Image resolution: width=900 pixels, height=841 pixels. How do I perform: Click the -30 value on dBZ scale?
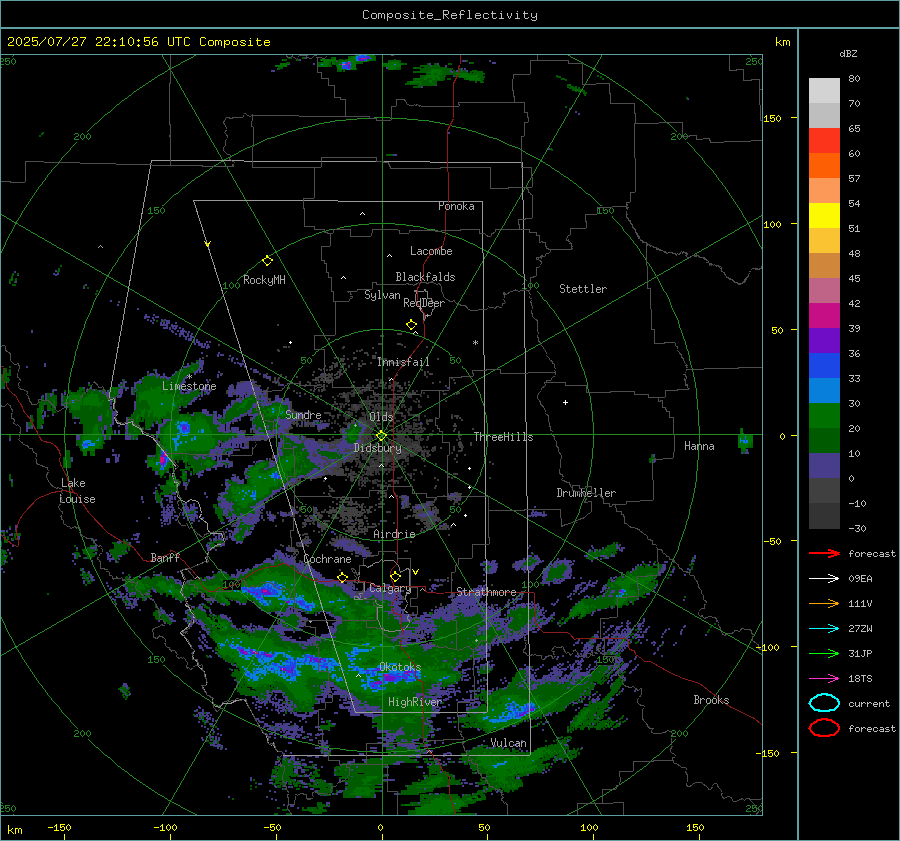pos(857,528)
